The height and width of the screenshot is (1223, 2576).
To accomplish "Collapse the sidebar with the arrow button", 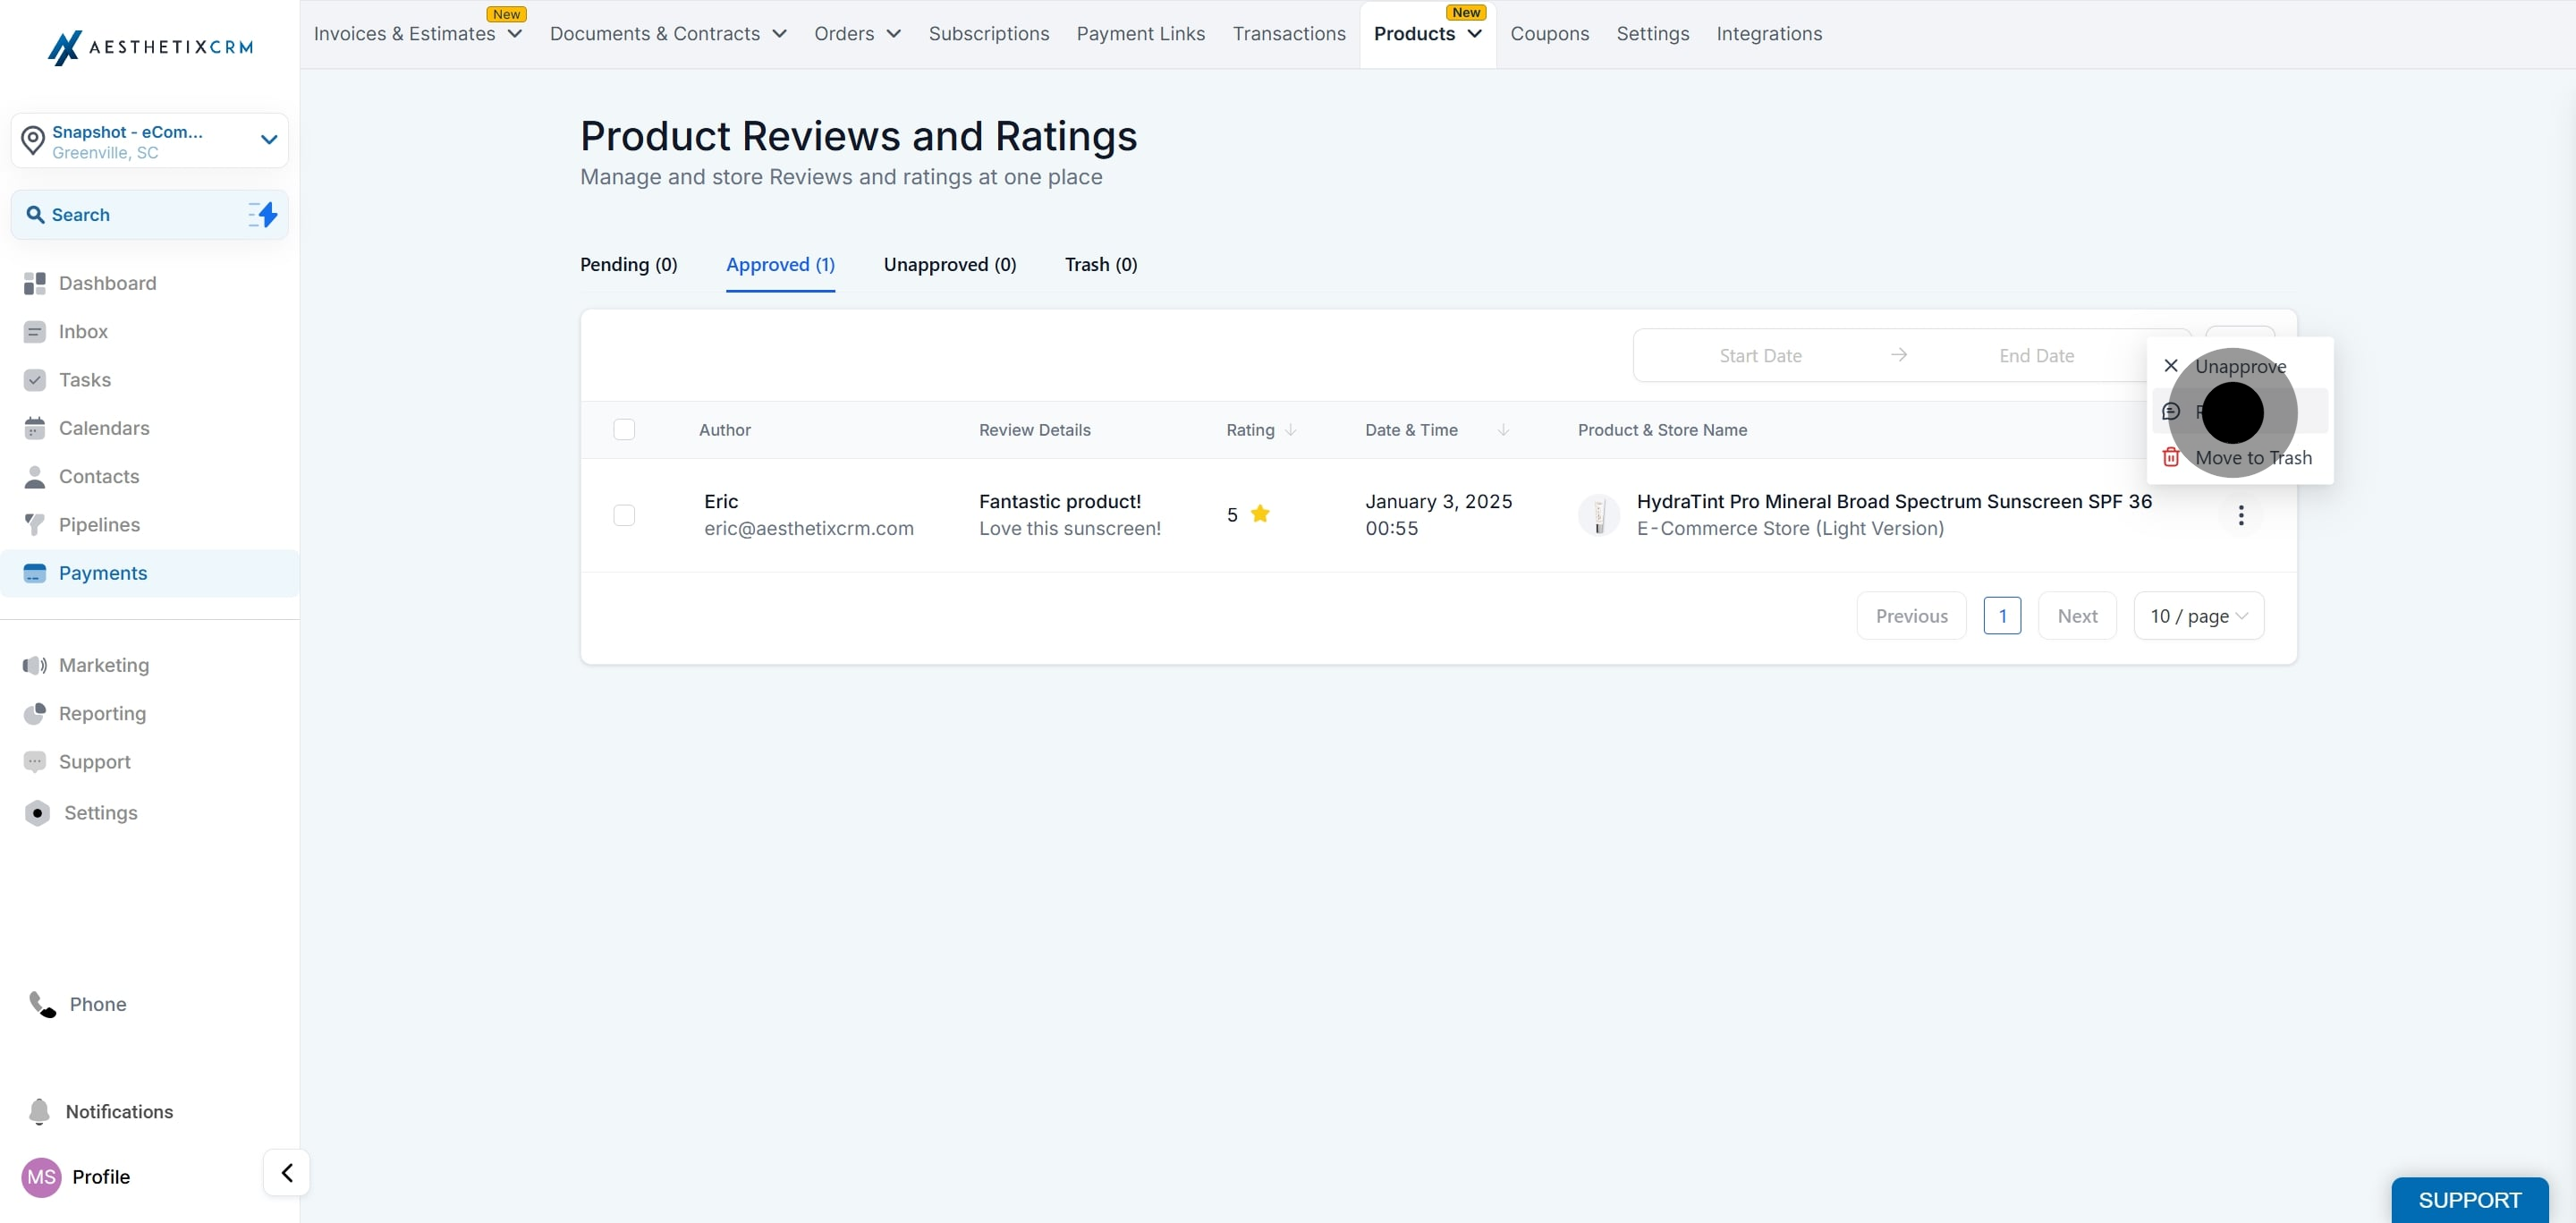I will click(x=286, y=1172).
